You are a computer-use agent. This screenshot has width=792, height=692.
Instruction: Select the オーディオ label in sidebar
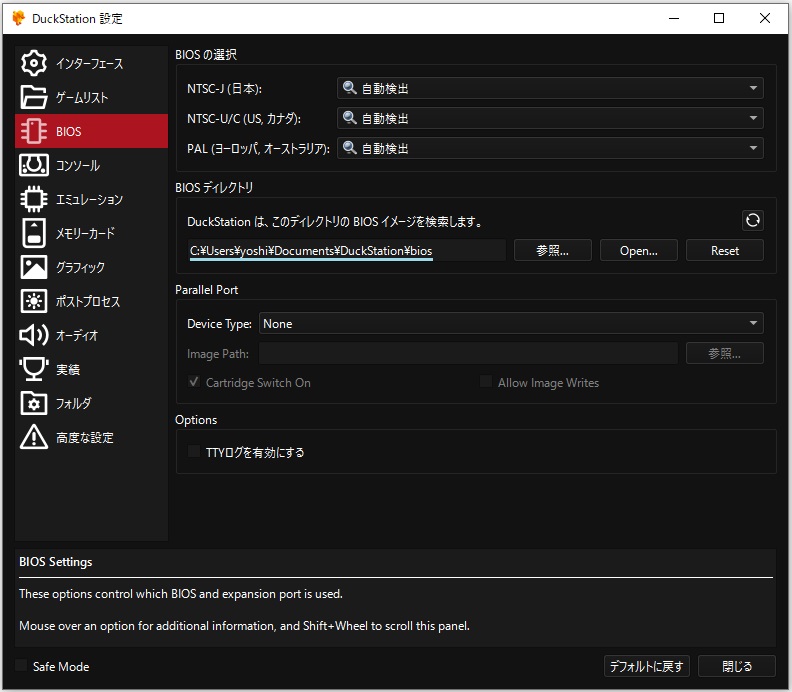click(77, 335)
